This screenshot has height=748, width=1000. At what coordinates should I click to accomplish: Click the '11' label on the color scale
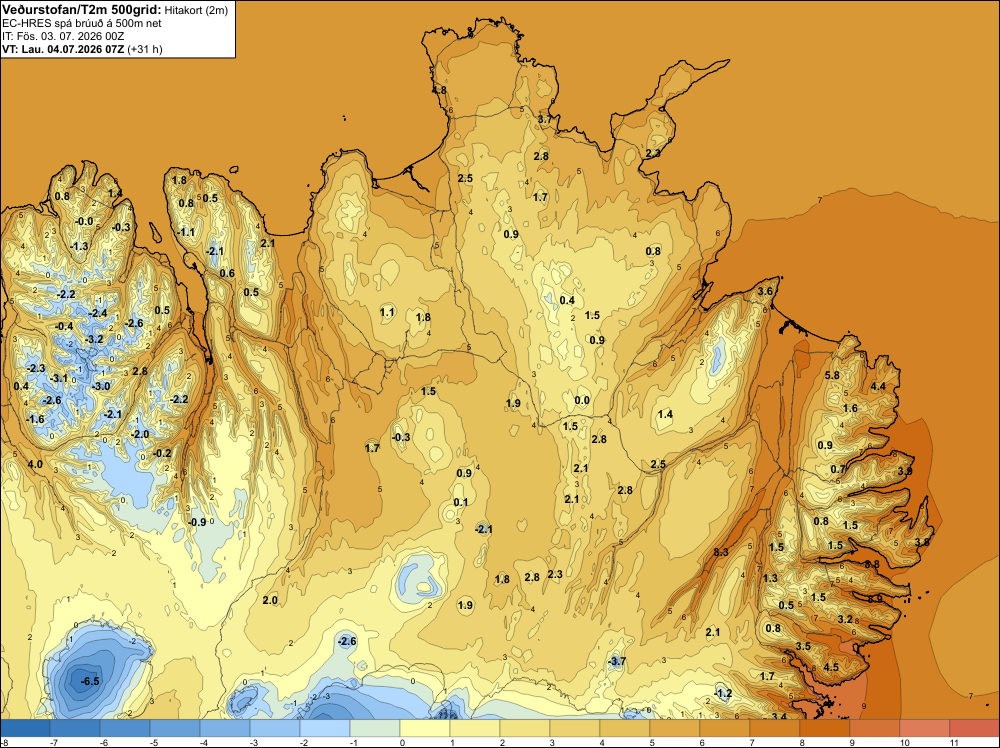(x=954, y=742)
